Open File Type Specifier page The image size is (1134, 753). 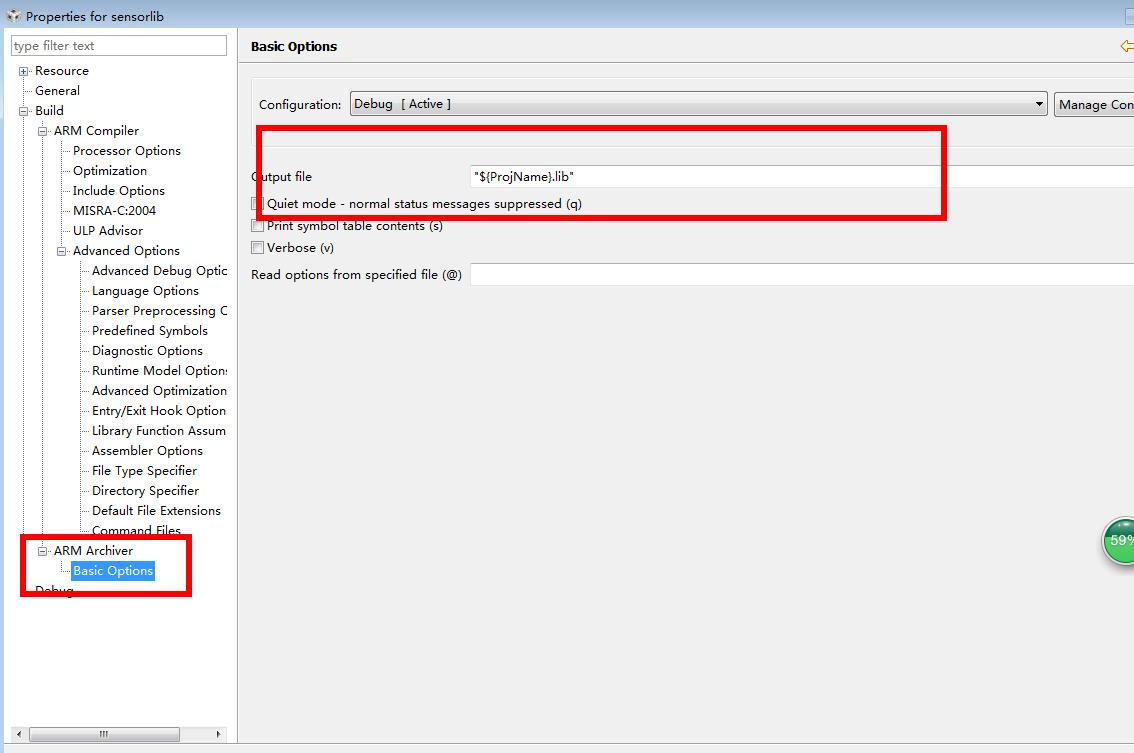tap(144, 471)
